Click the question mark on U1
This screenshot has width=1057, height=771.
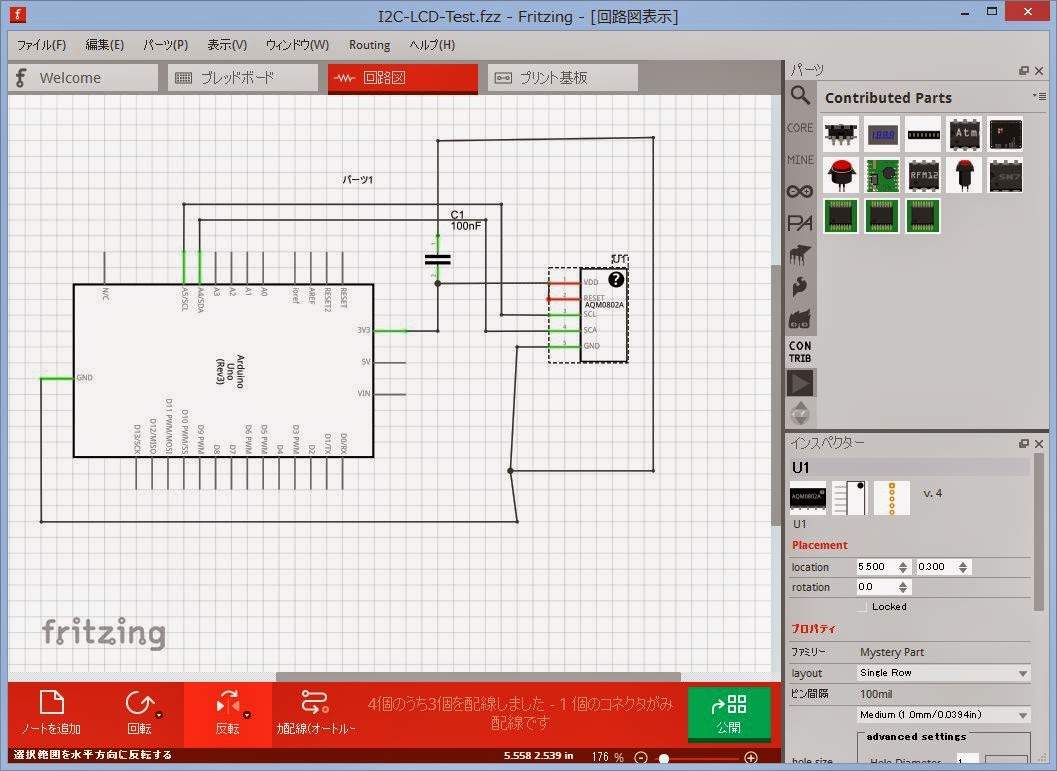click(x=616, y=279)
